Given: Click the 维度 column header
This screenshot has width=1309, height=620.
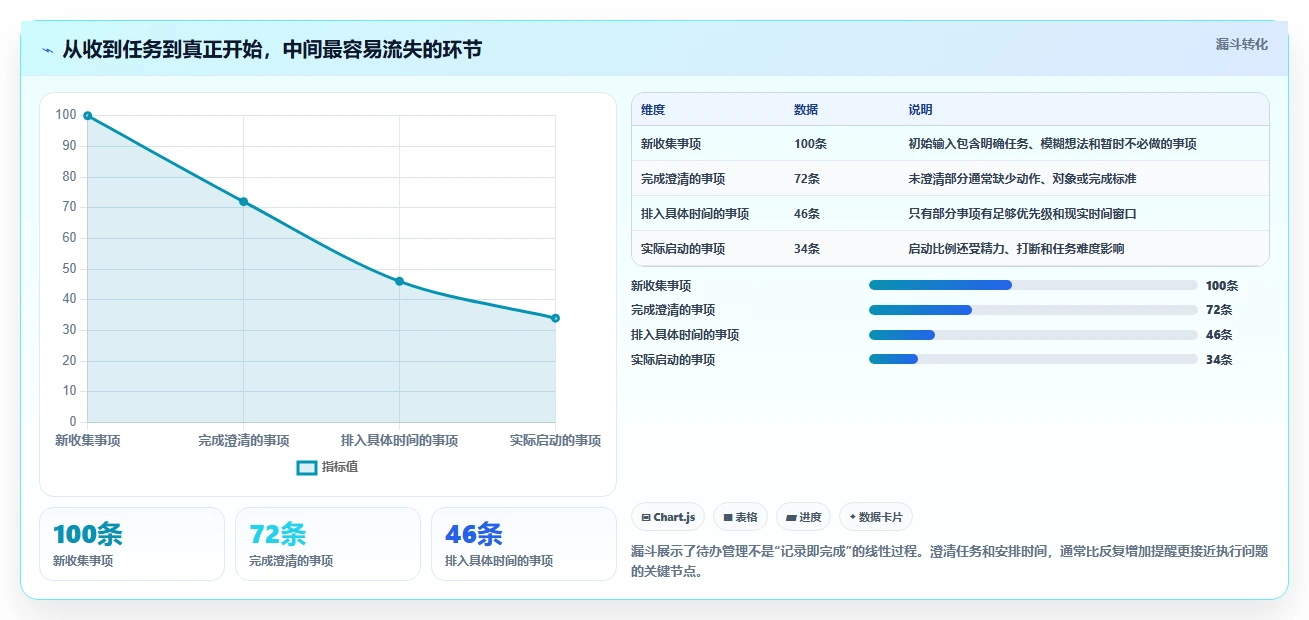Looking at the screenshot, I should click(x=653, y=110).
